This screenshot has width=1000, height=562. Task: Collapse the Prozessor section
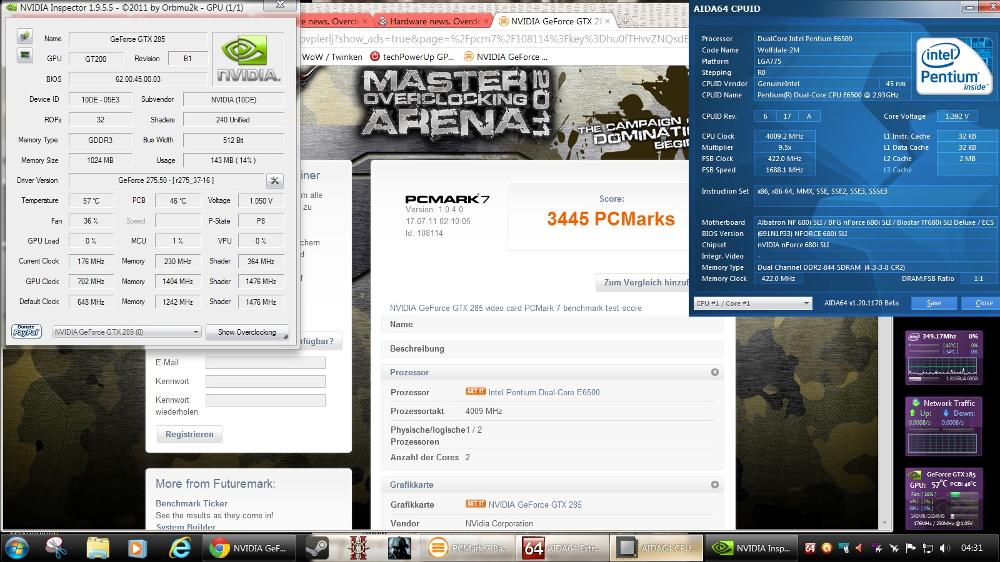point(715,372)
